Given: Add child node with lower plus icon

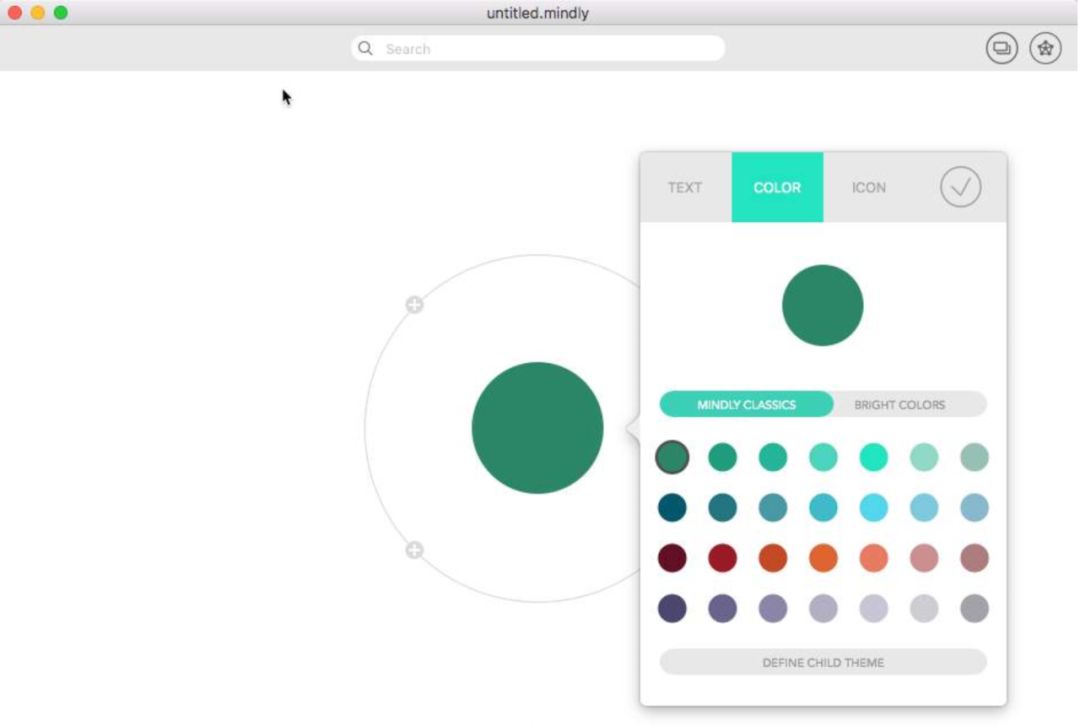Looking at the screenshot, I should pos(414,550).
